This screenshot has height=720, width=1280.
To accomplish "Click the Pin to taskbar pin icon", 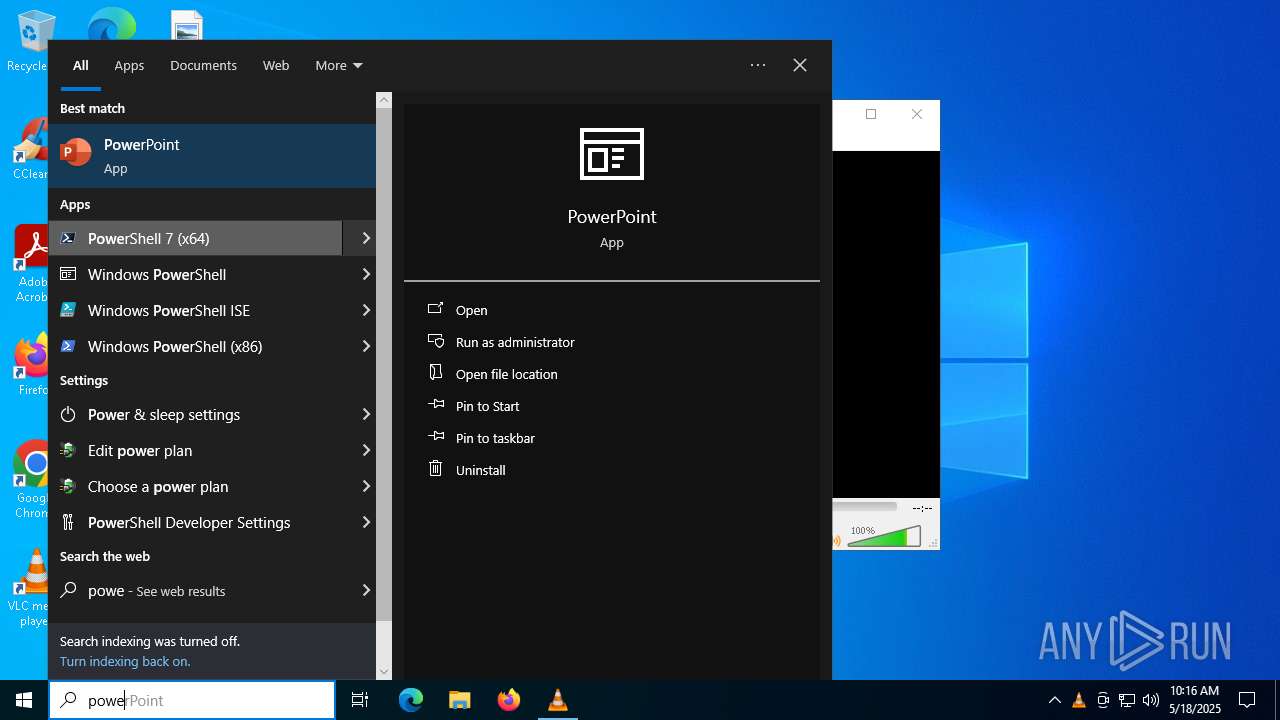I will pos(436,437).
